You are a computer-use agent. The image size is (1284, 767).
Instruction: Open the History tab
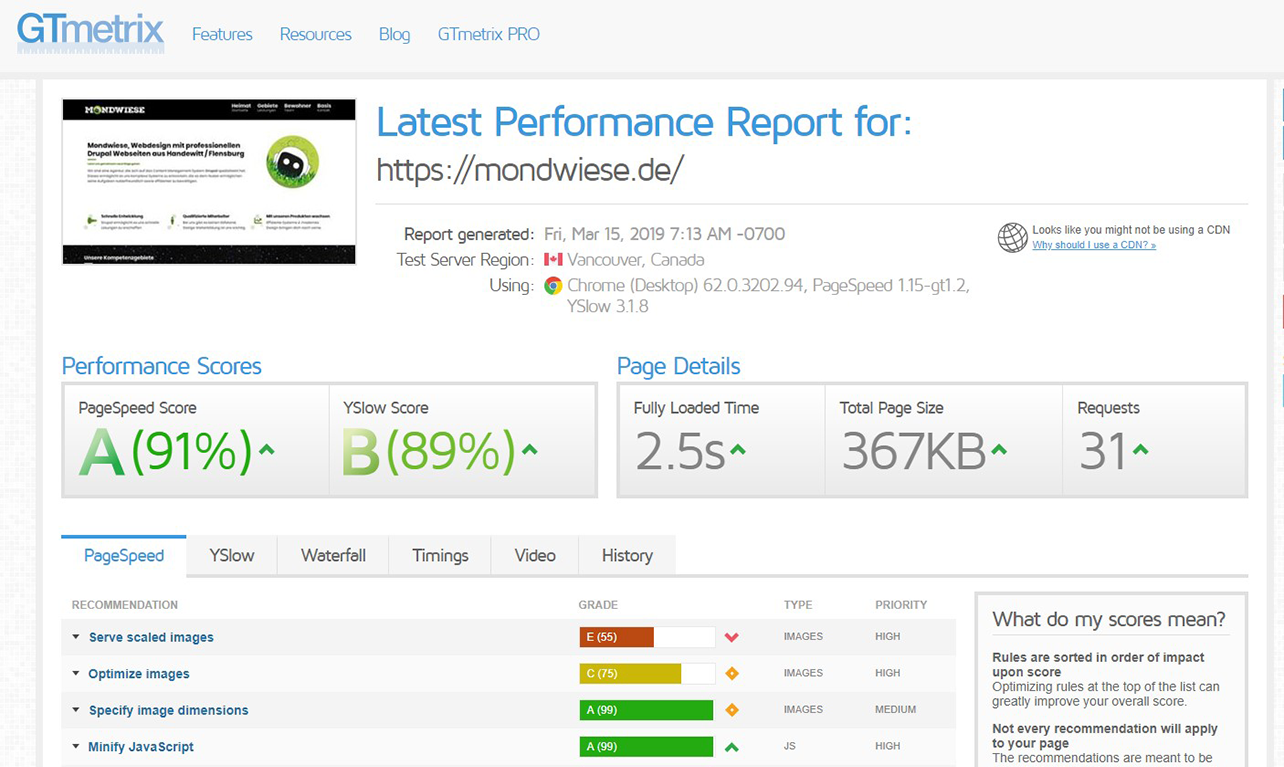coord(627,556)
